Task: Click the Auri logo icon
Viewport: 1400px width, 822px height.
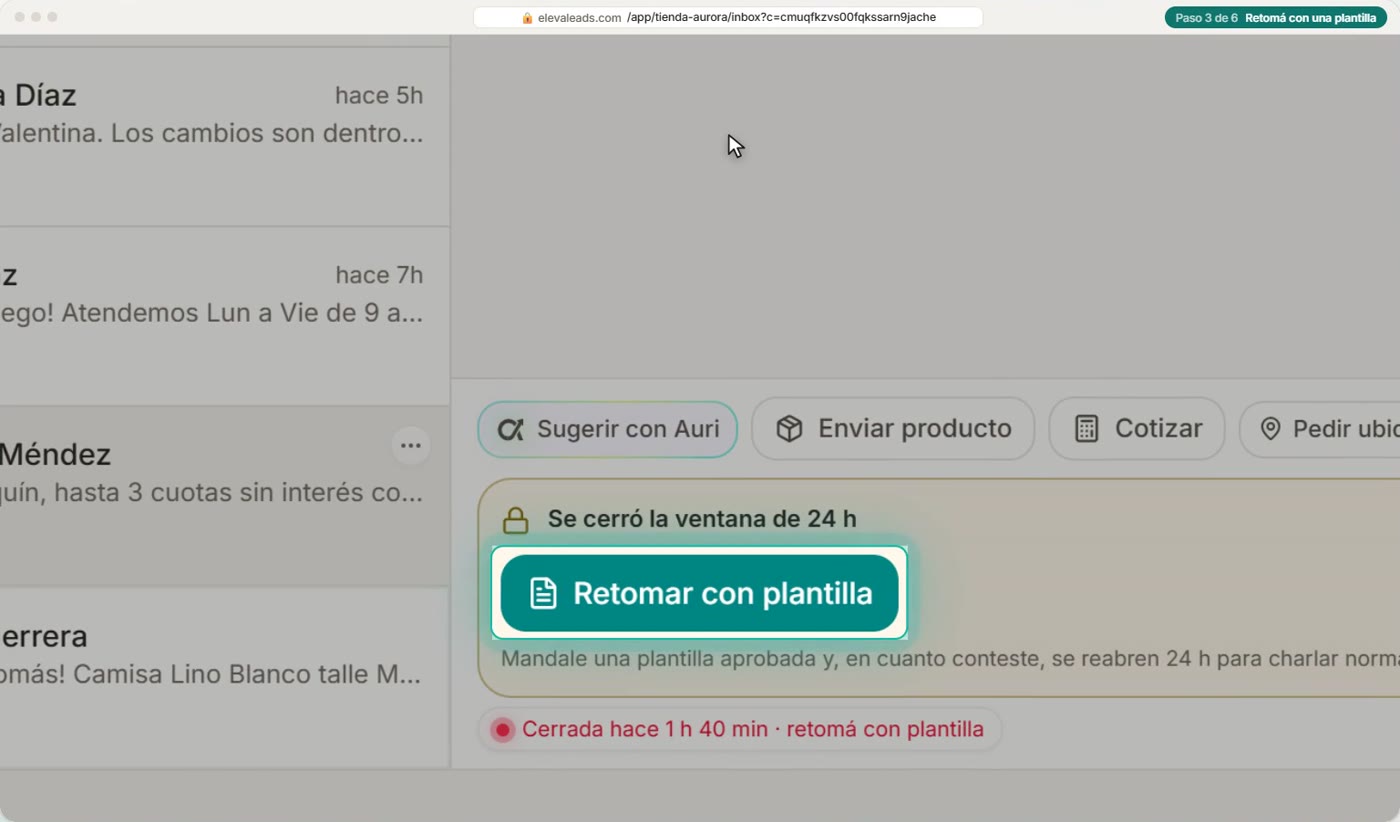Action: click(x=510, y=429)
